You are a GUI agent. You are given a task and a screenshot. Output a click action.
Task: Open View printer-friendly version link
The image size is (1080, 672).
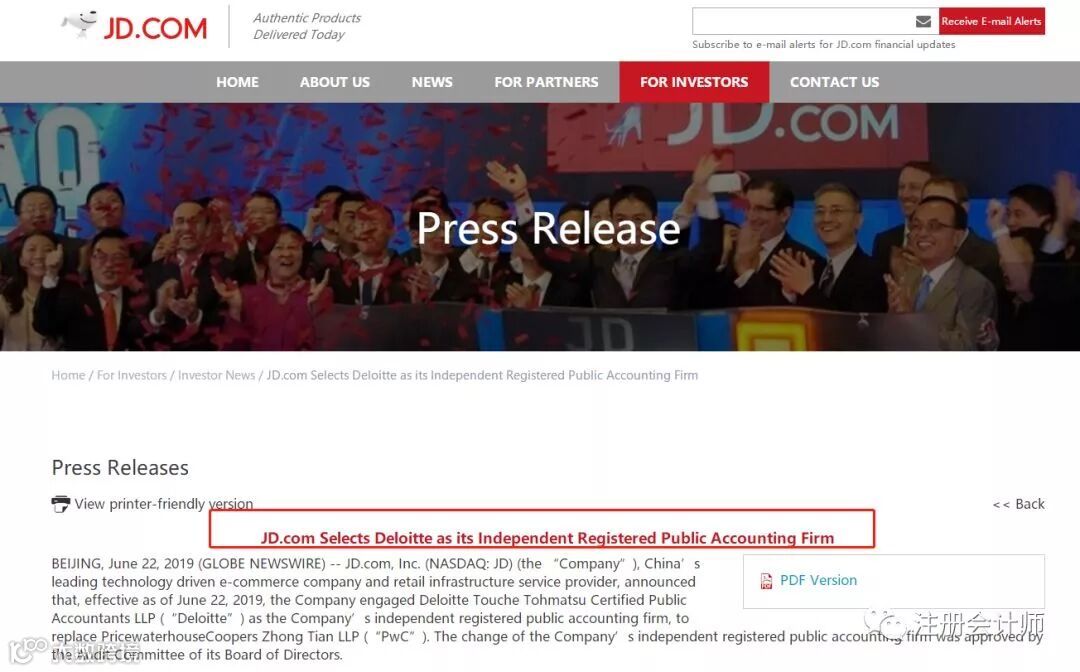click(164, 504)
